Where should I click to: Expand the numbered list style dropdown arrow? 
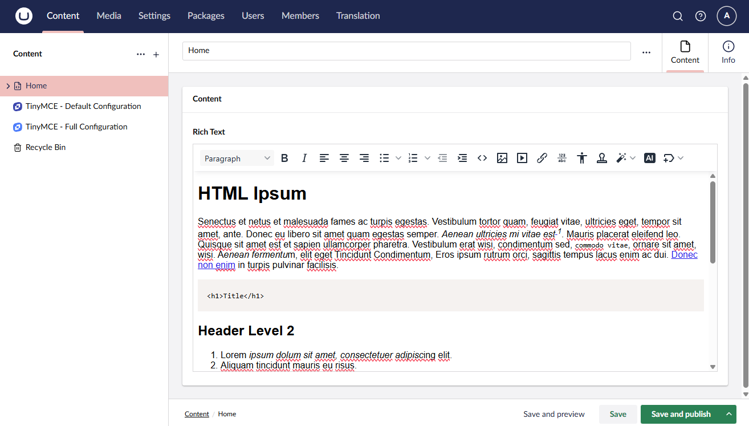point(427,158)
